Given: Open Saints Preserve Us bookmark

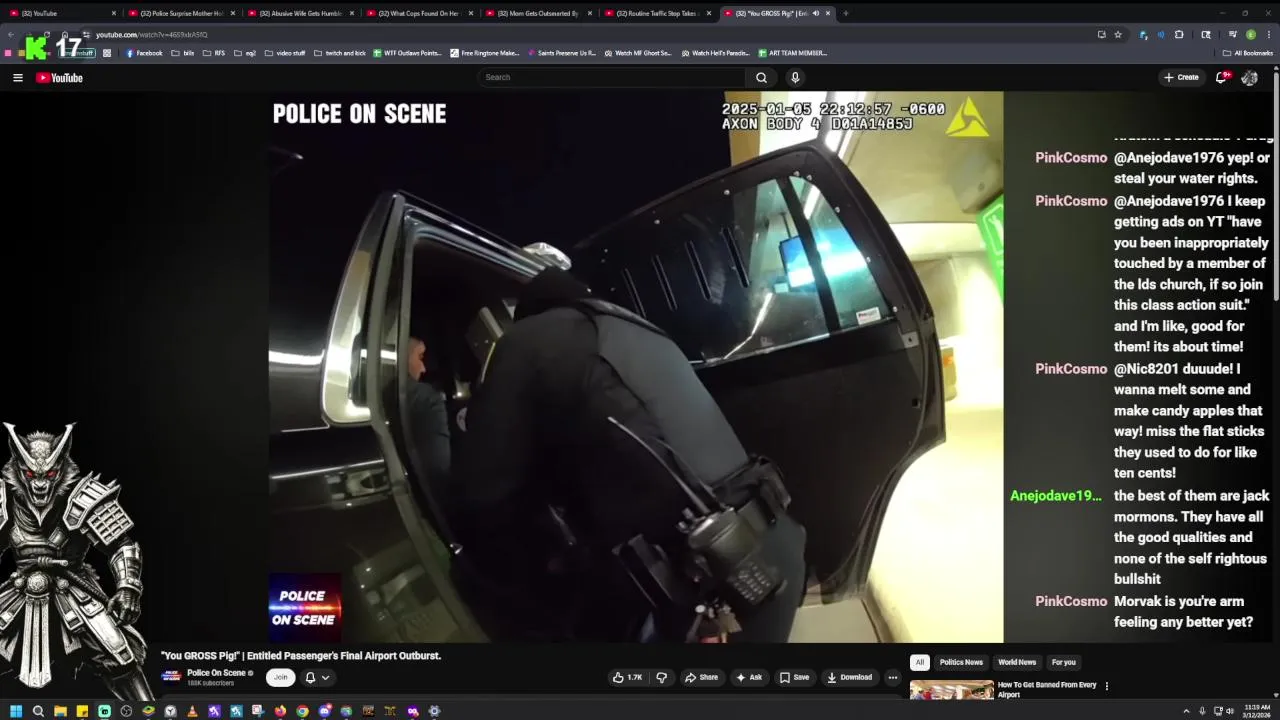Looking at the screenshot, I should tap(561, 53).
